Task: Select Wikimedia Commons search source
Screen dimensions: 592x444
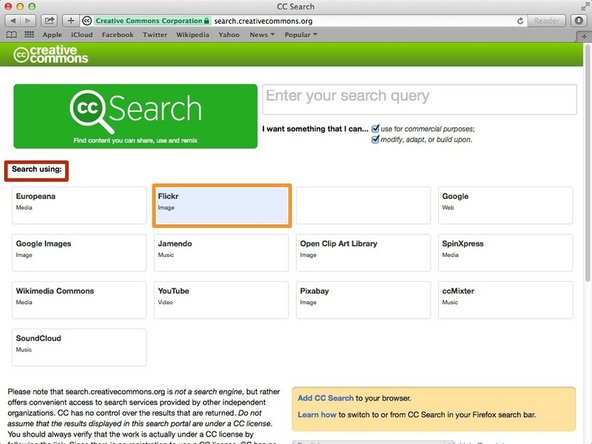Action: click(79, 300)
